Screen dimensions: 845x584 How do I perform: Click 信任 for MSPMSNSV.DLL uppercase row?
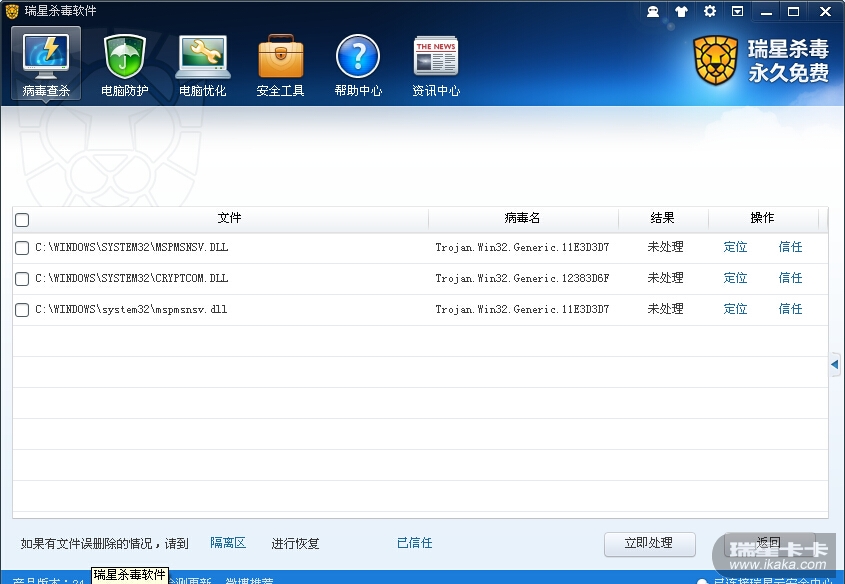[791, 247]
